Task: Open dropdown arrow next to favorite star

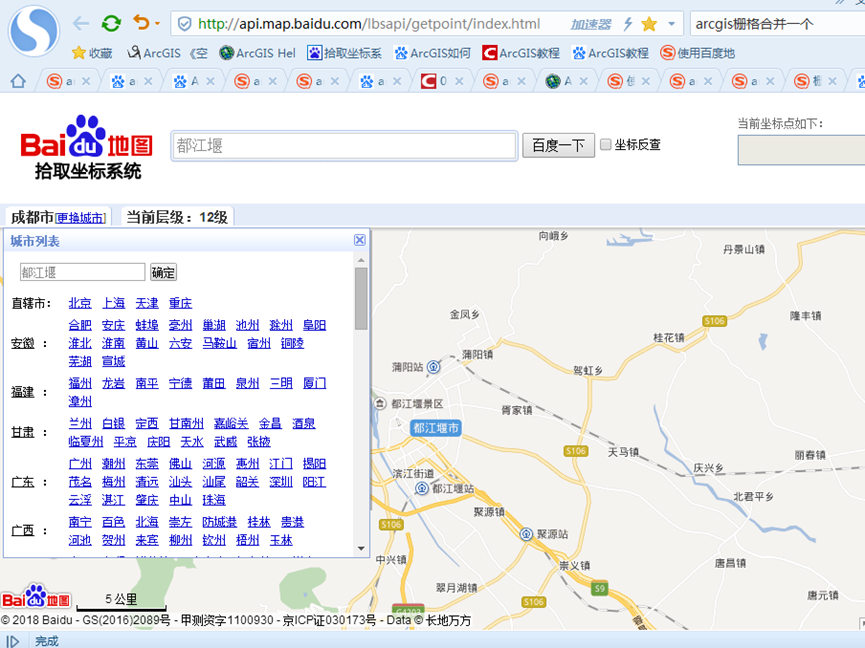Action: click(670, 24)
